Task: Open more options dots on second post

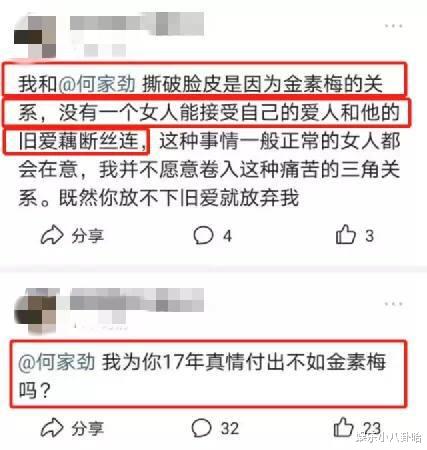Action: click(x=394, y=304)
